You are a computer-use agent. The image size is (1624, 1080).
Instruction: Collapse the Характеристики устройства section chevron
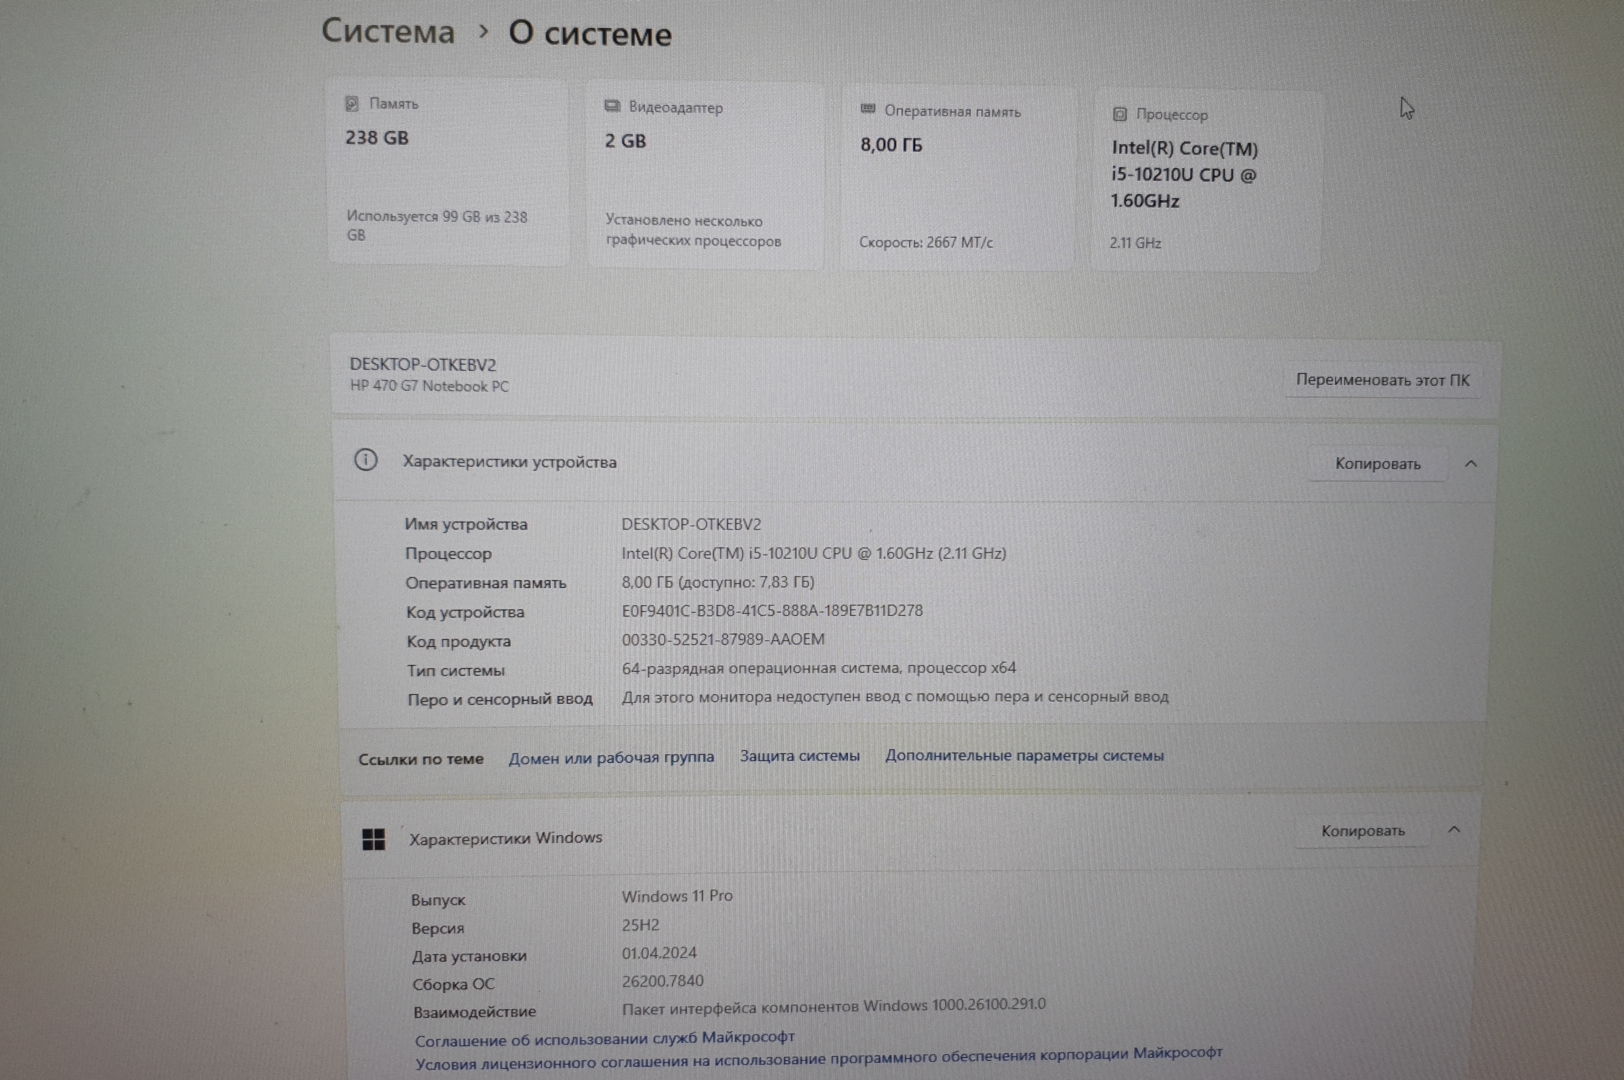(x=1471, y=463)
